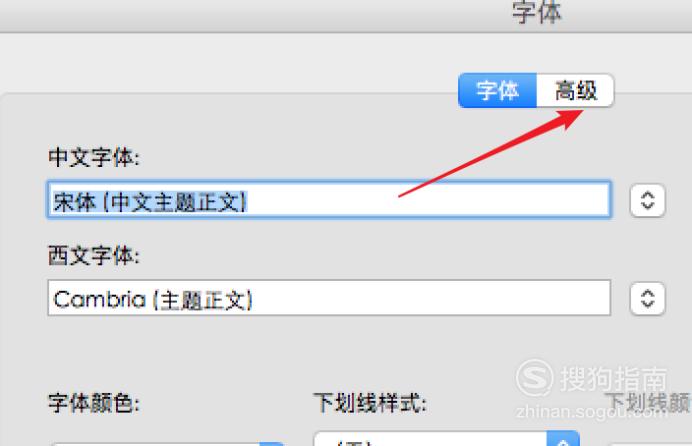
Task: Click the 西文字体 label
Action: (x=94, y=255)
